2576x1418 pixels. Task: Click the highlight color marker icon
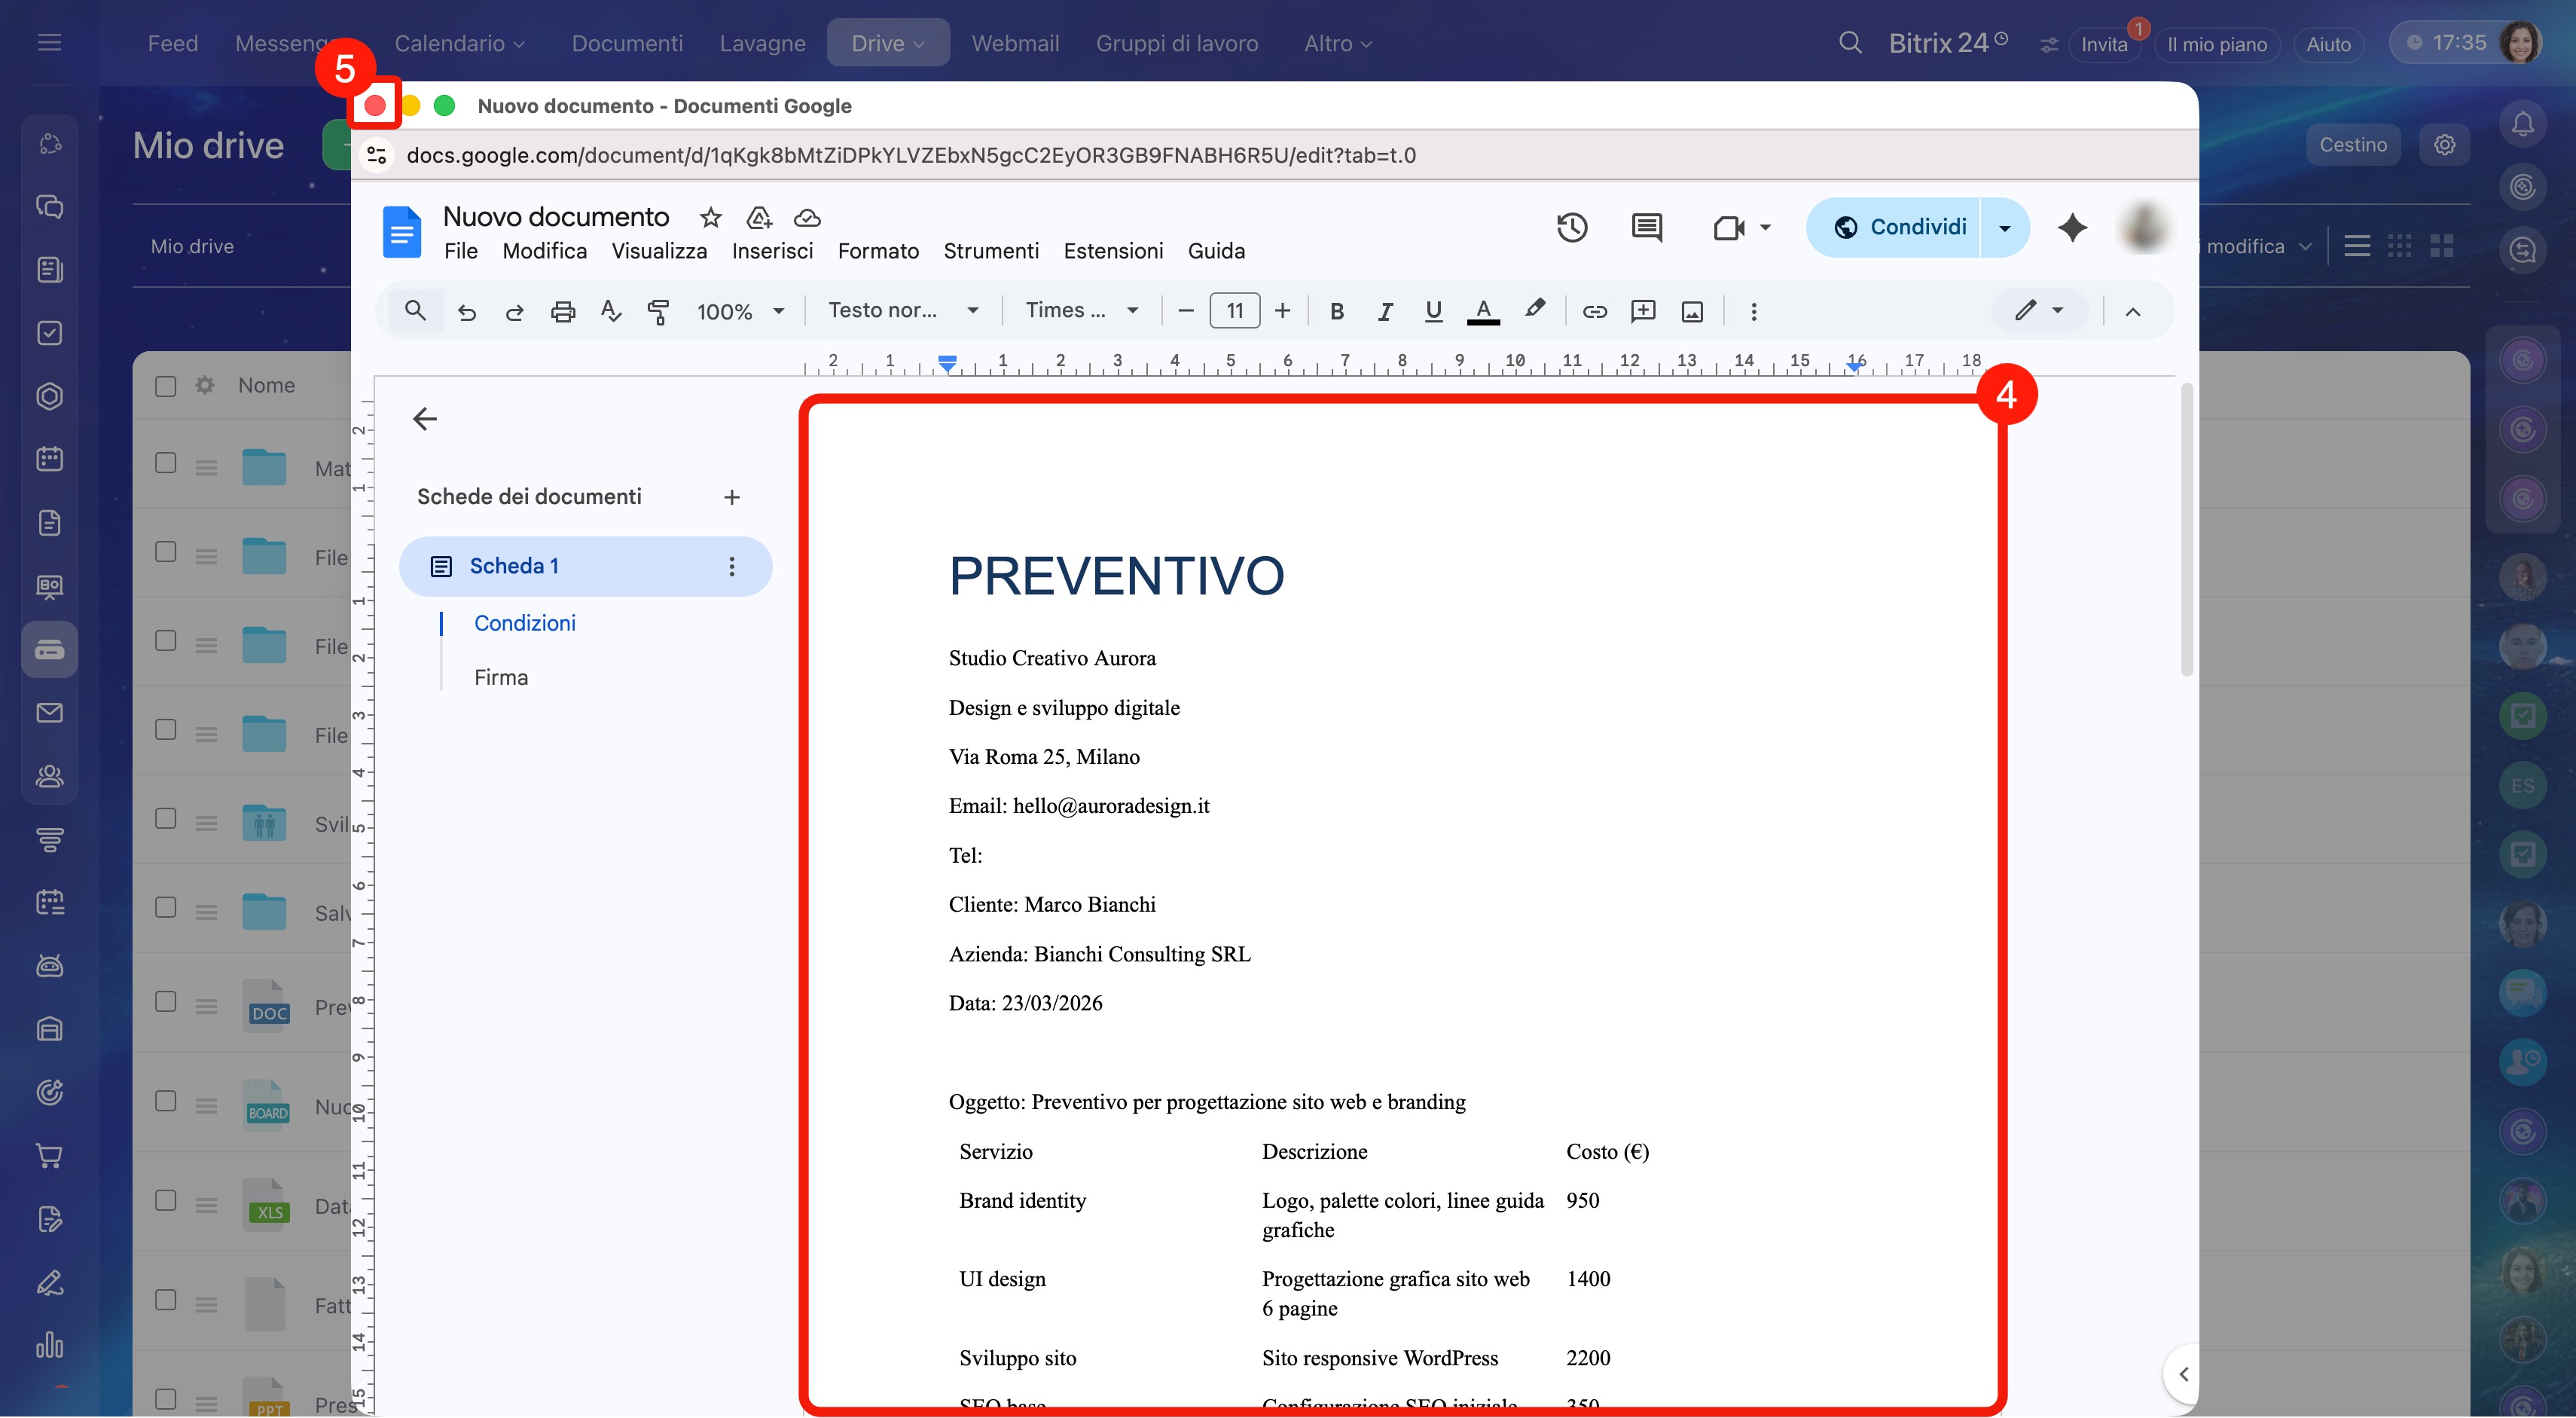pos(1534,310)
